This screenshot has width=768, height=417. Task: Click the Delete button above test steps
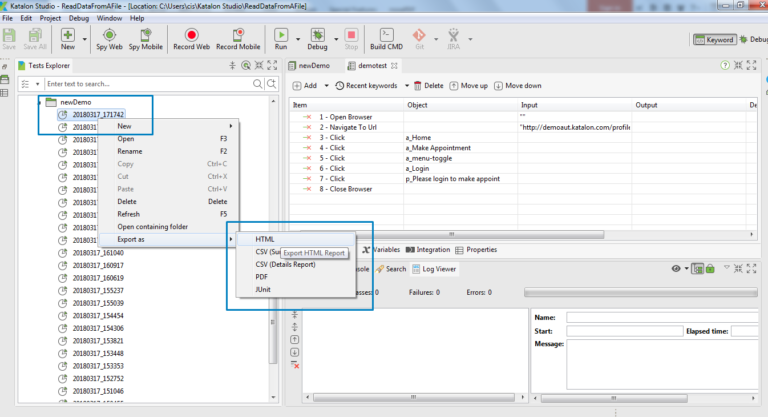[x=428, y=86]
